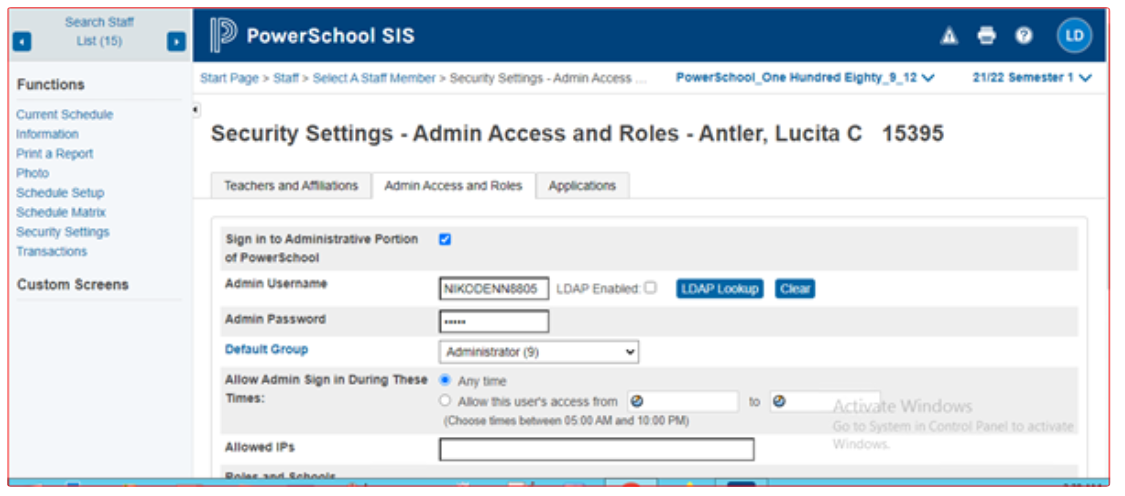The width and height of the screenshot is (1125, 496).
Task: Click into the Allowed IPs field
Action: click(596, 449)
